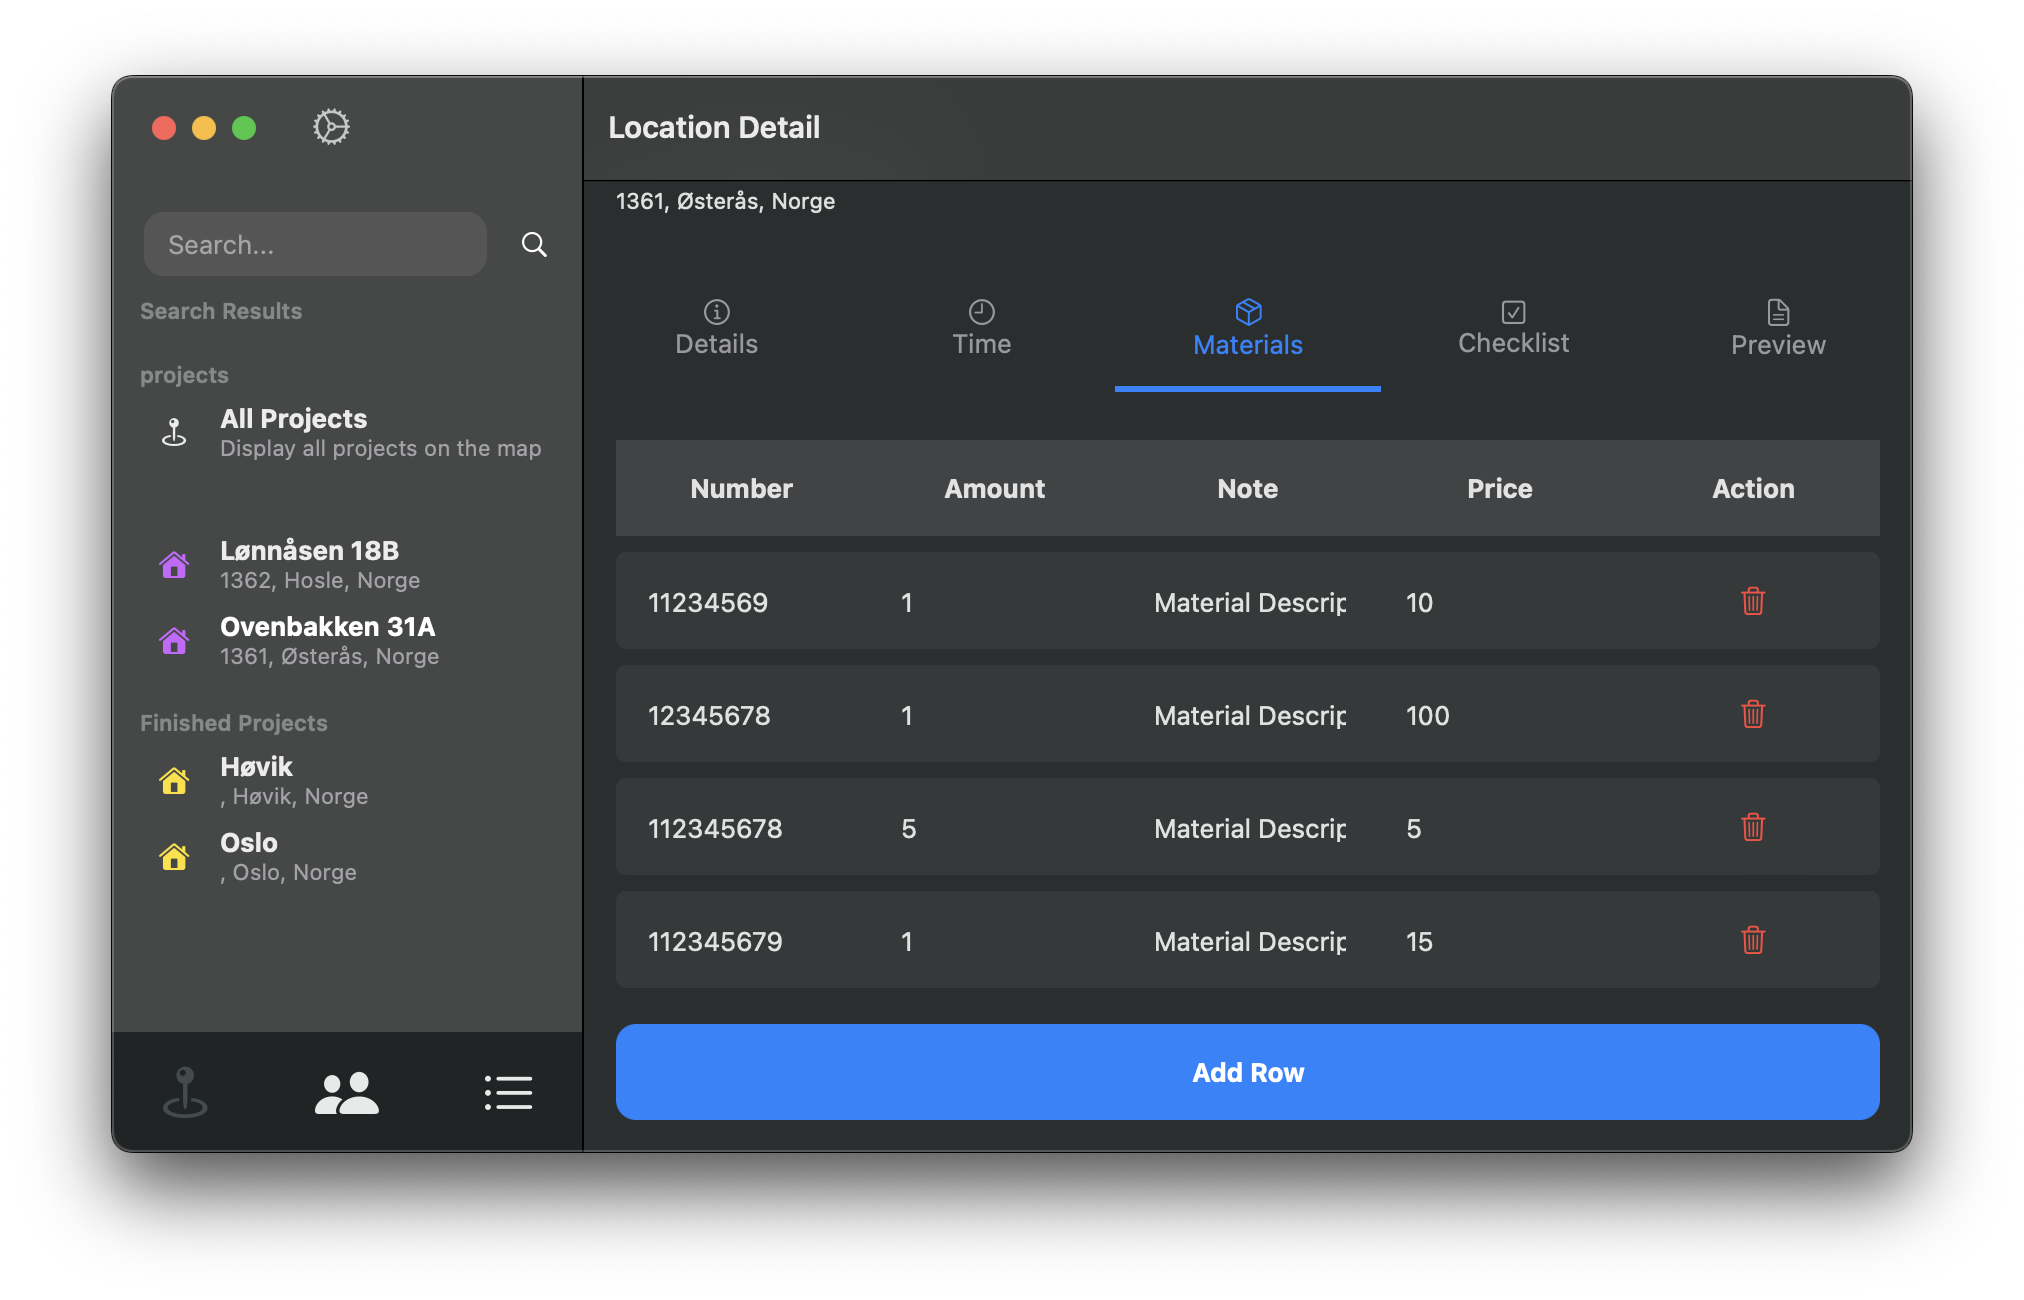2024x1300 pixels.
Task: Open the finished project Høvik
Action: [x=347, y=781]
